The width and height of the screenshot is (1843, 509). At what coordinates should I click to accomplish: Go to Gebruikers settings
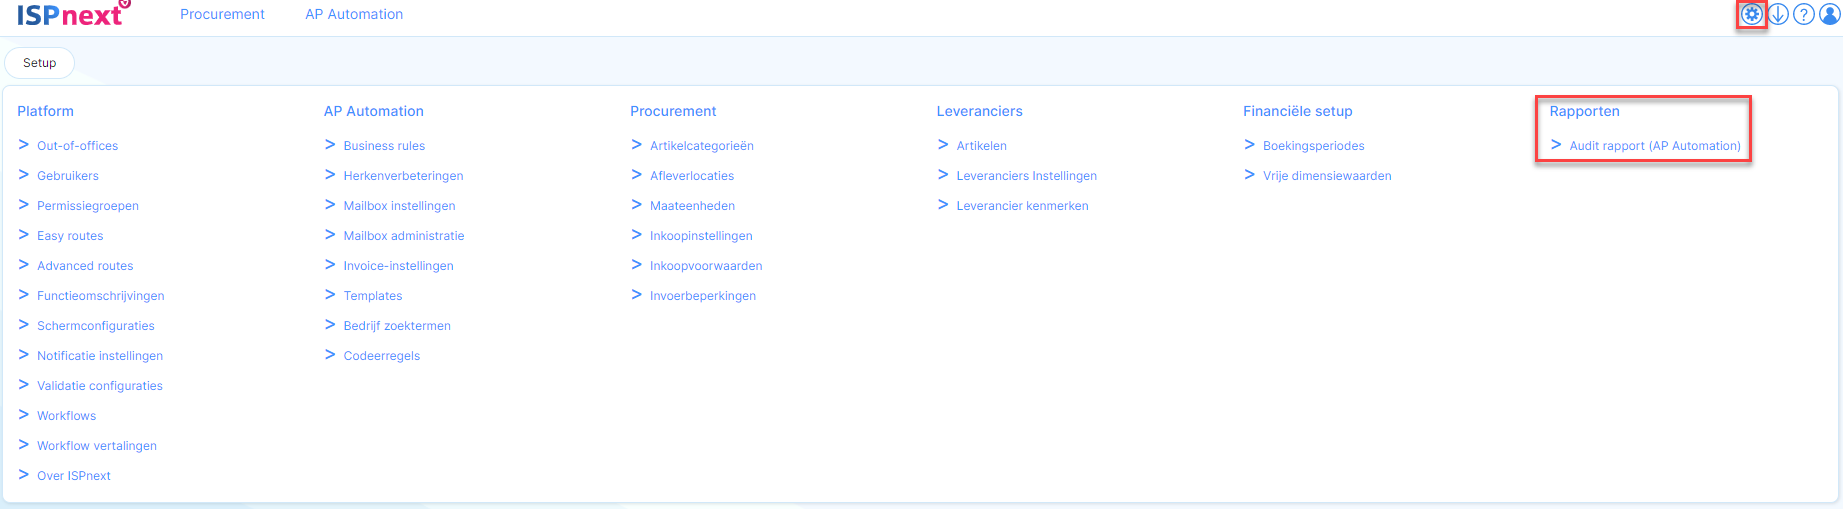tap(68, 176)
